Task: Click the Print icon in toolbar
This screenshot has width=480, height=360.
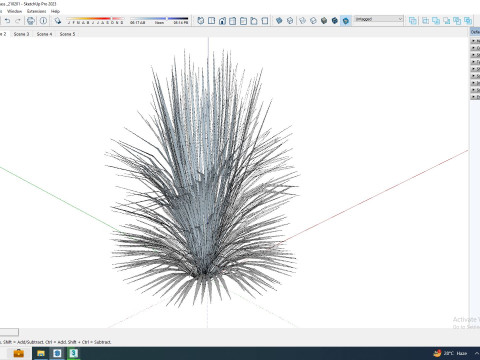Action: [x=31, y=21]
